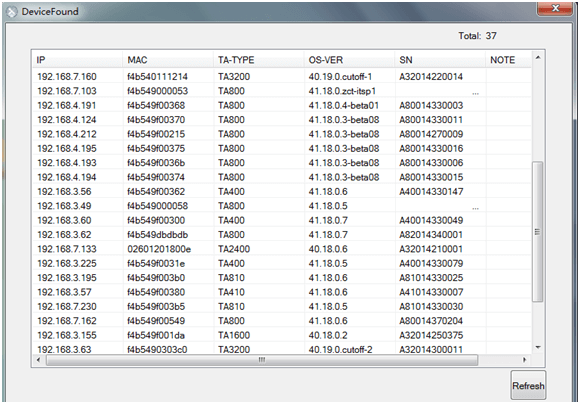Select the device row 192.168.7.160
The height and width of the screenshot is (404, 580).
click(x=282, y=77)
